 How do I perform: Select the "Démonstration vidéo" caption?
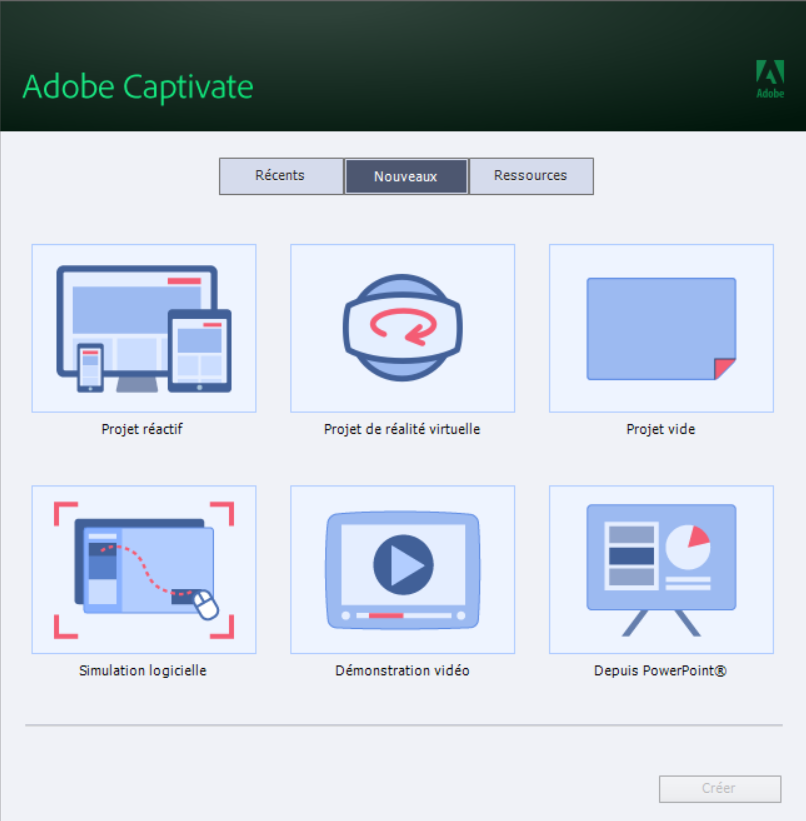[402, 670]
